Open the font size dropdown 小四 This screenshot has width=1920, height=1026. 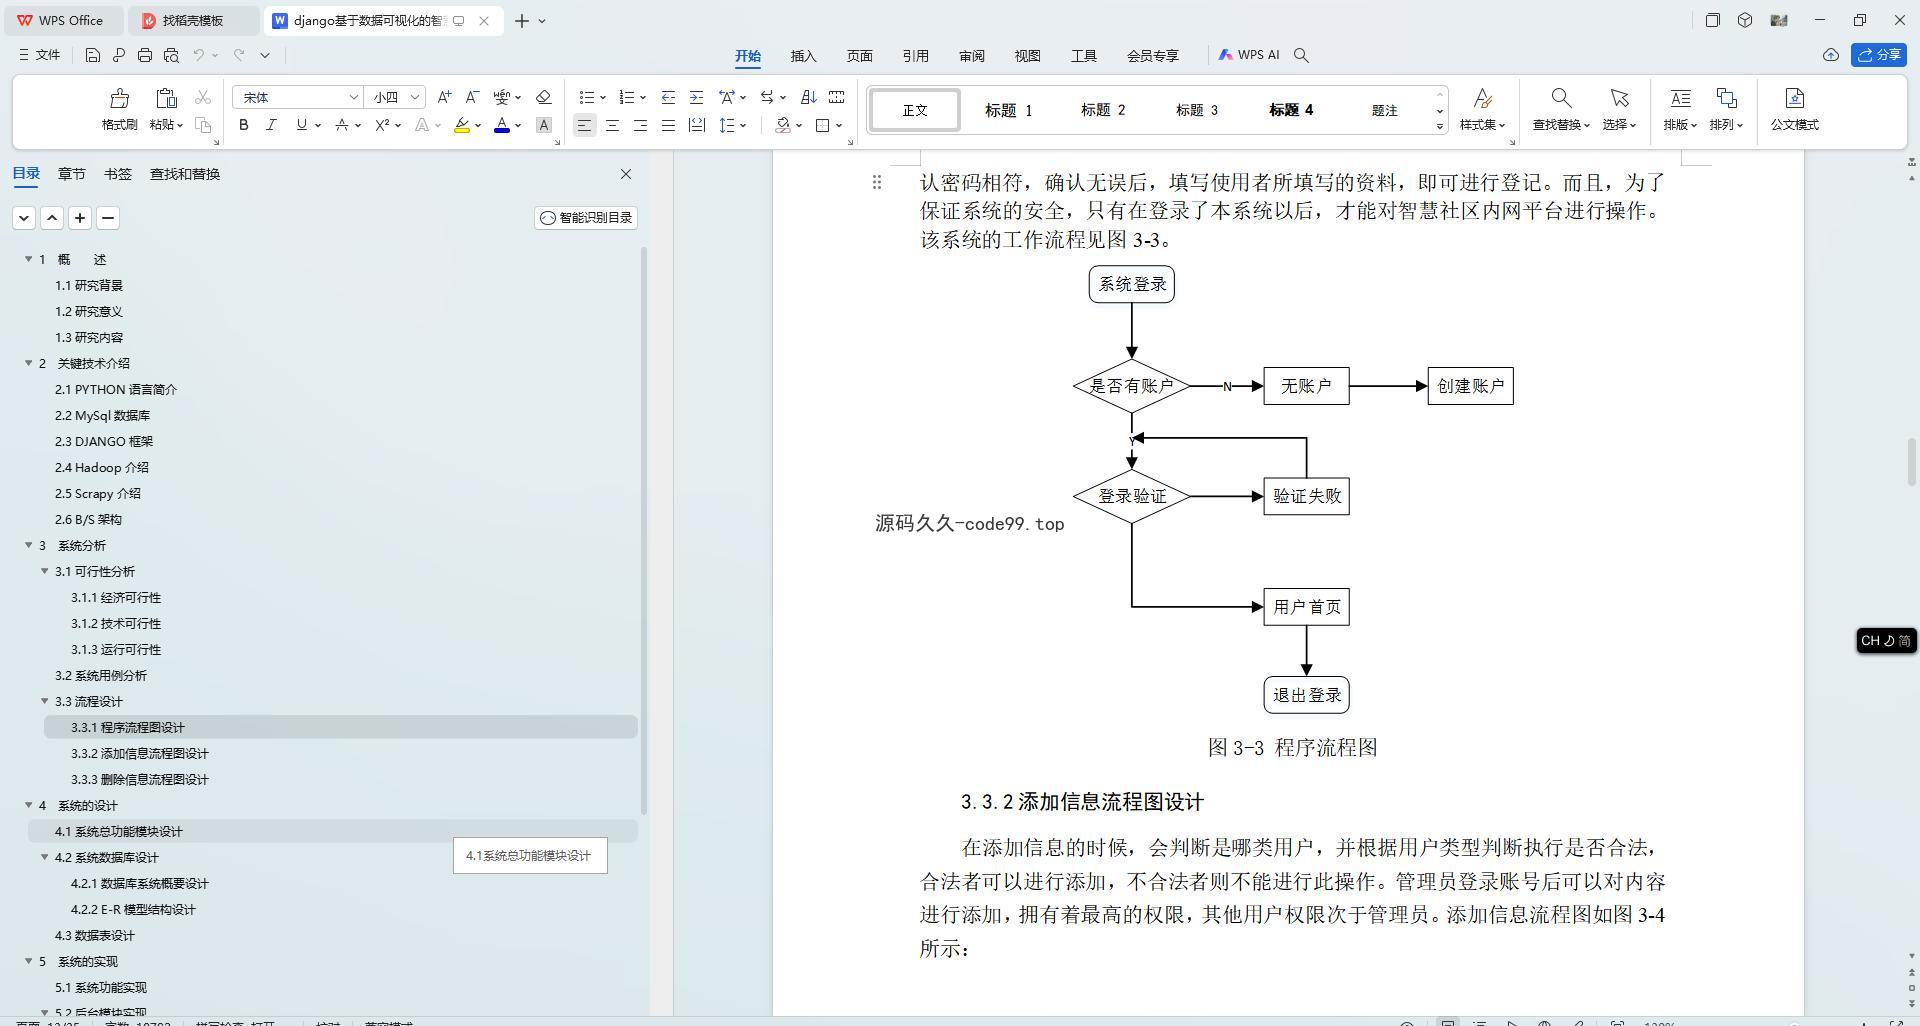[x=415, y=97]
